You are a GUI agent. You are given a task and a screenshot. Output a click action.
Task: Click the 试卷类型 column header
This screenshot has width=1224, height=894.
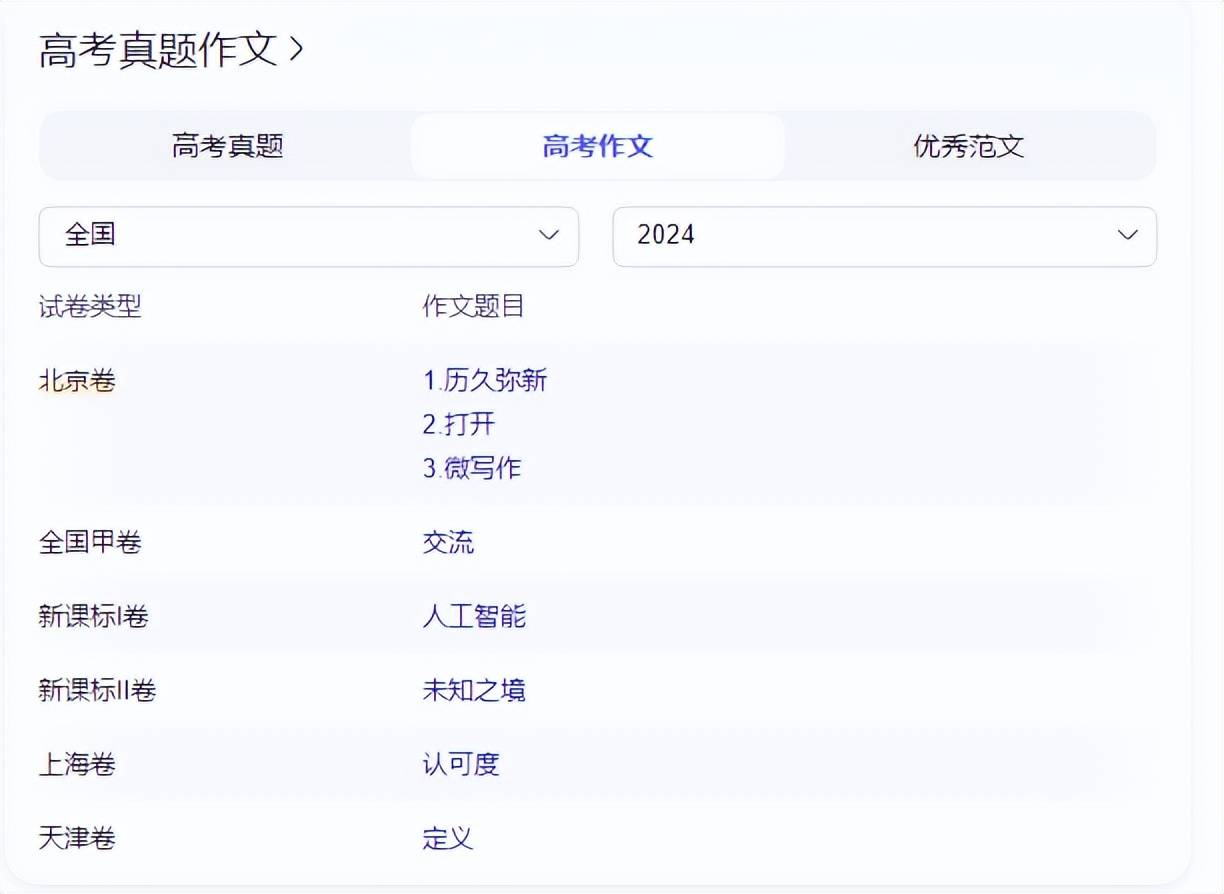click(90, 306)
